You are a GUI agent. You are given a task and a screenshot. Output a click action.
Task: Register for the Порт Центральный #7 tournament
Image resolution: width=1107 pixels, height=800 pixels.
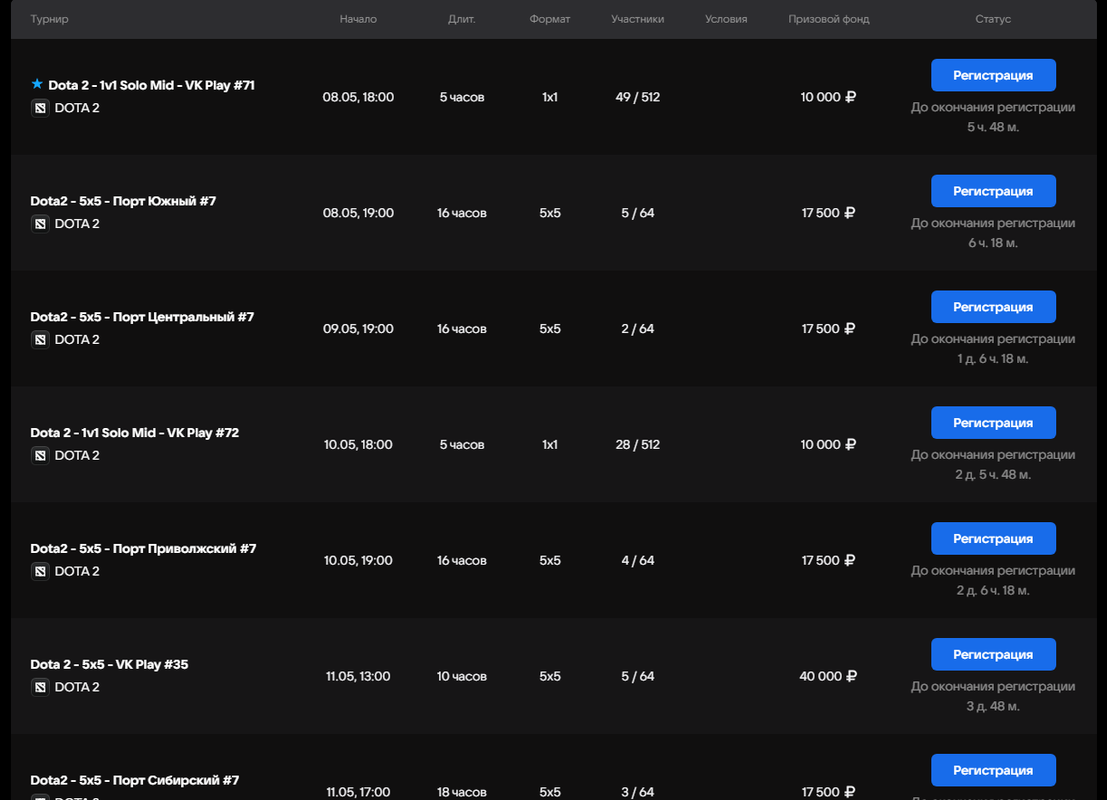[993, 306]
